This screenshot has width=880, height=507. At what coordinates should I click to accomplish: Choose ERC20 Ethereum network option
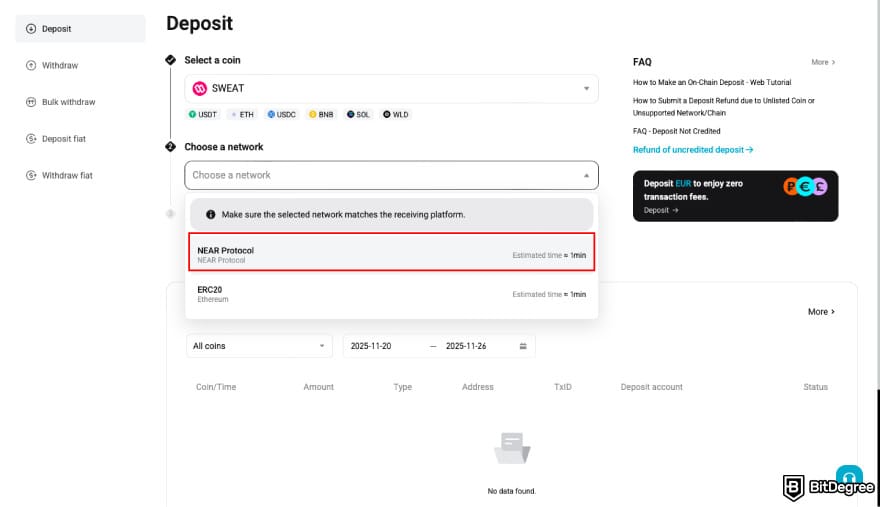pos(392,294)
